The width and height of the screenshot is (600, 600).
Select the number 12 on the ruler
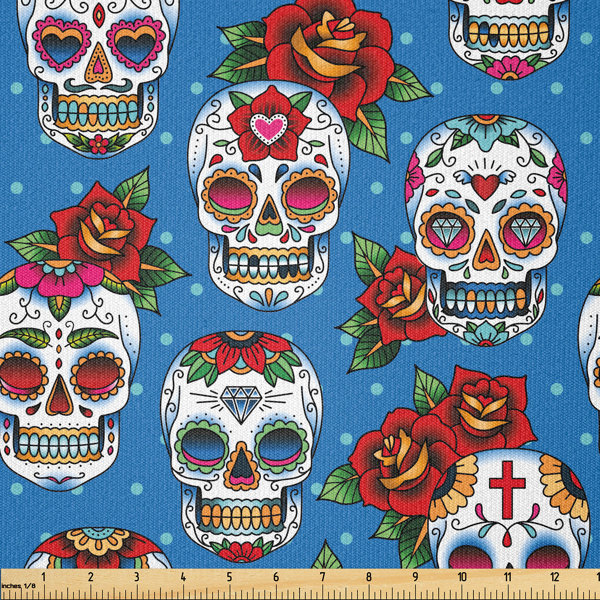click(555, 577)
